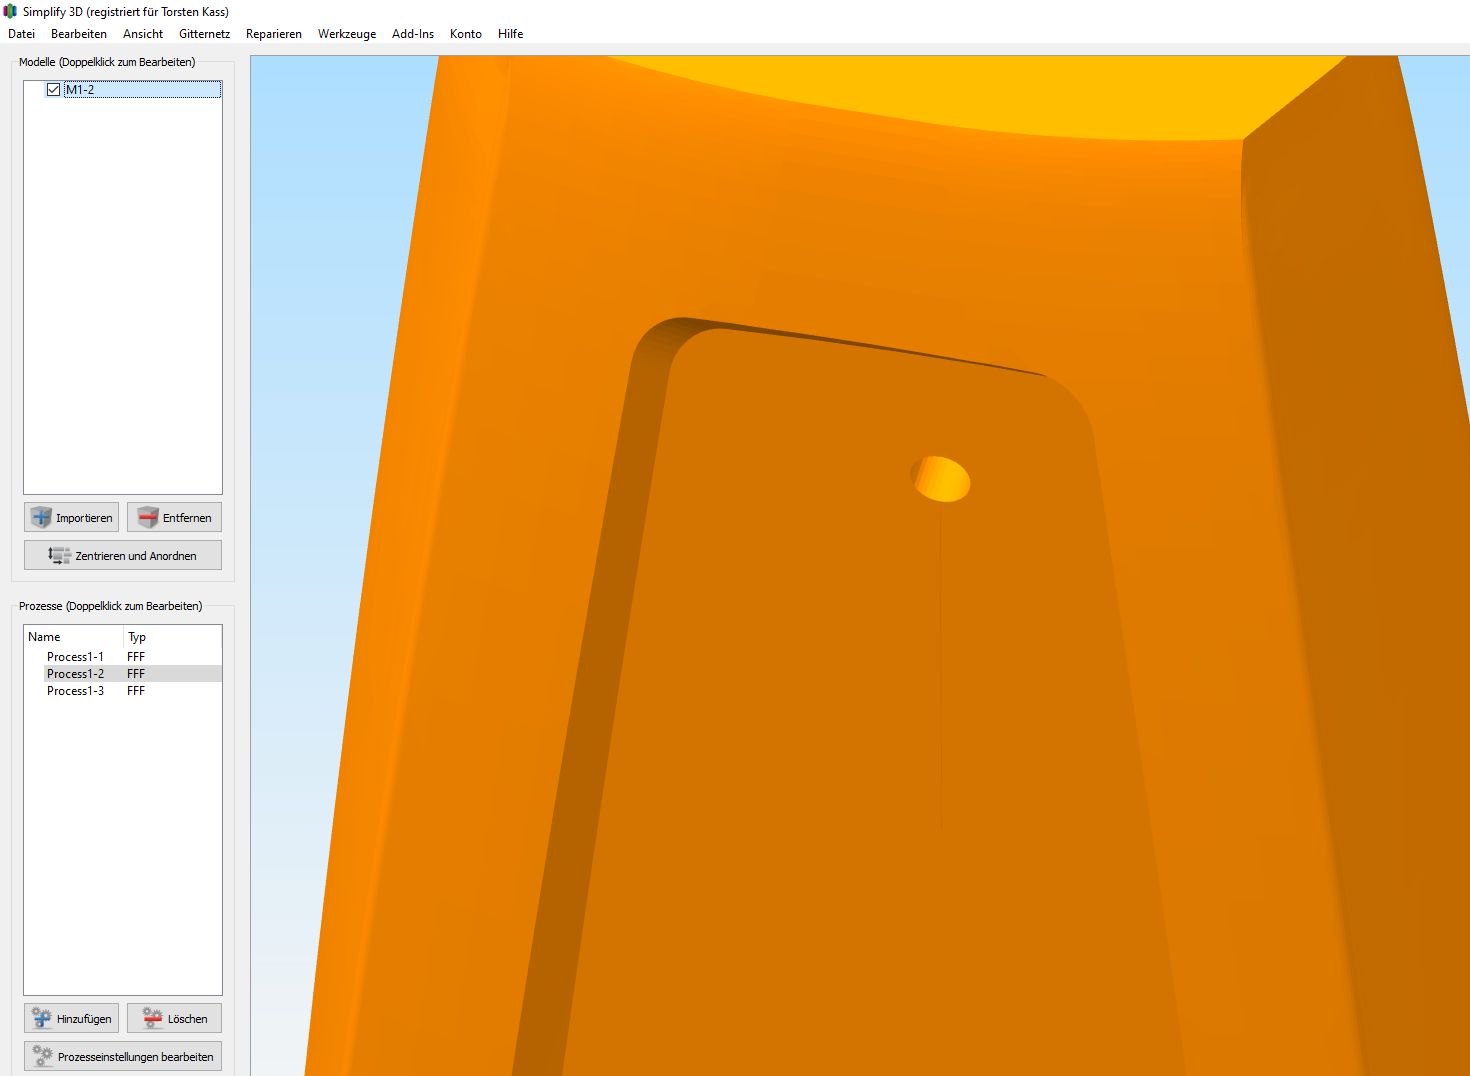This screenshot has width=1470, height=1076.
Task: Open the Ansicht menu
Action: point(143,34)
